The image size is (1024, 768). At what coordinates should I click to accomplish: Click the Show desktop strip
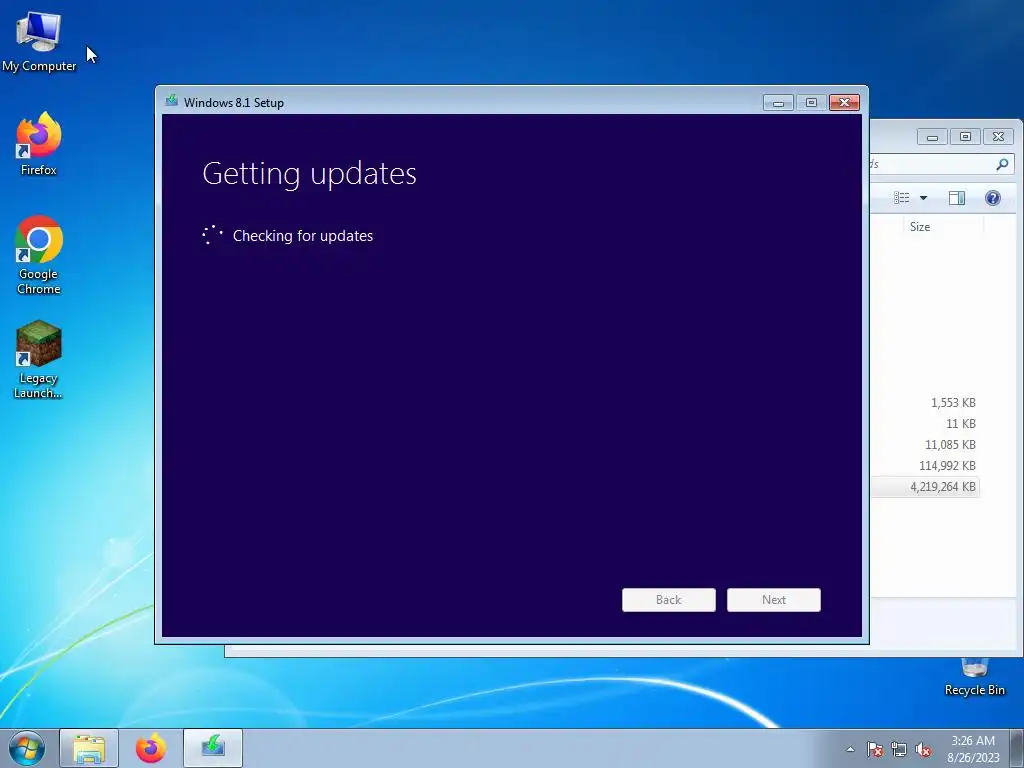pyautogui.click(x=1017, y=748)
